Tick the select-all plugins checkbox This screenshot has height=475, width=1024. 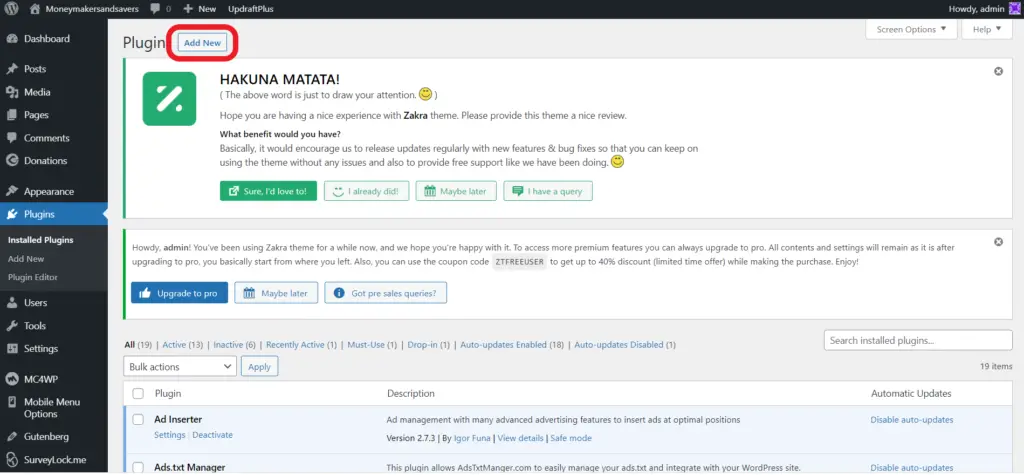[x=138, y=393]
